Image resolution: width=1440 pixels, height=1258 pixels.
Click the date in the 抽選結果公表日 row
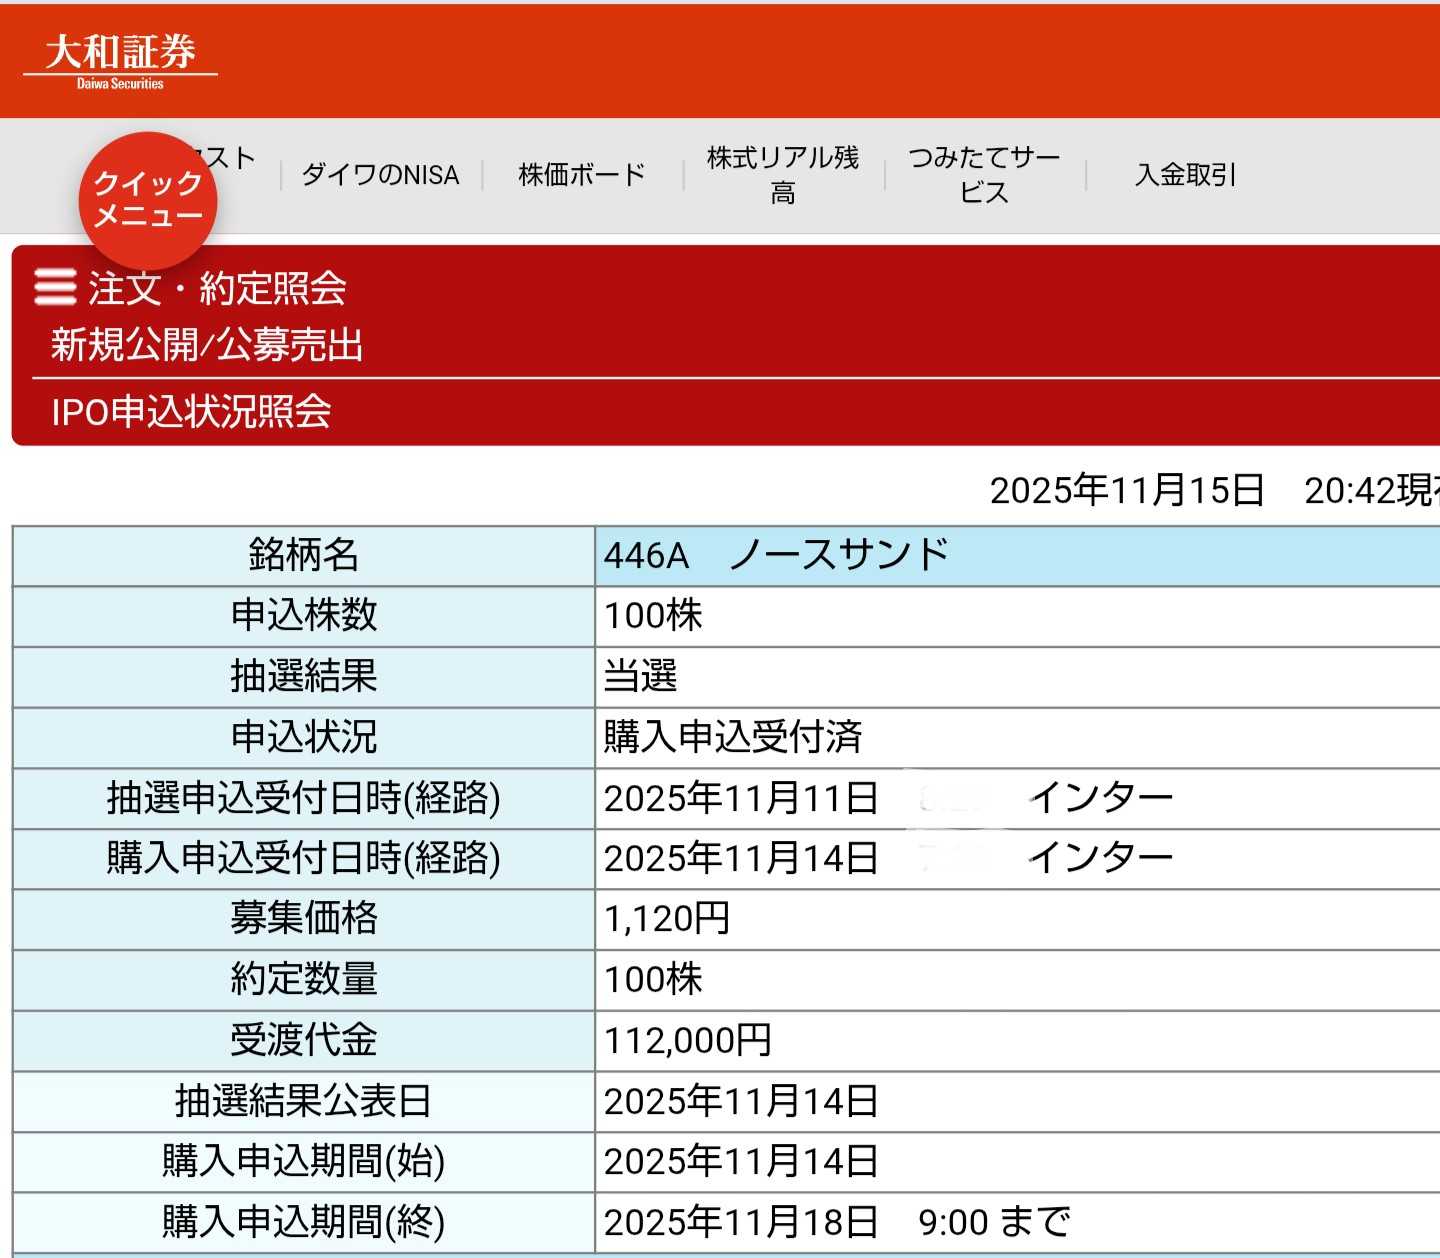pyautogui.click(x=741, y=1101)
